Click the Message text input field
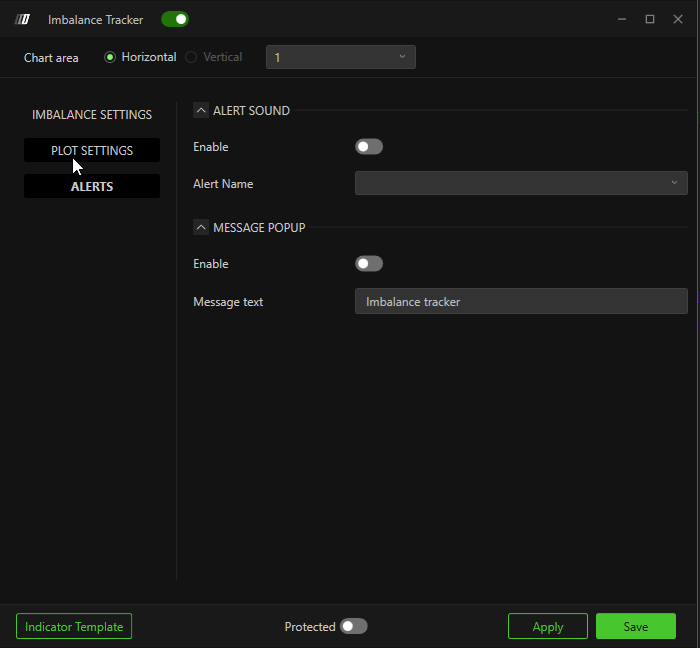This screenshot has width=700, height=648. (x=521, y=301)
